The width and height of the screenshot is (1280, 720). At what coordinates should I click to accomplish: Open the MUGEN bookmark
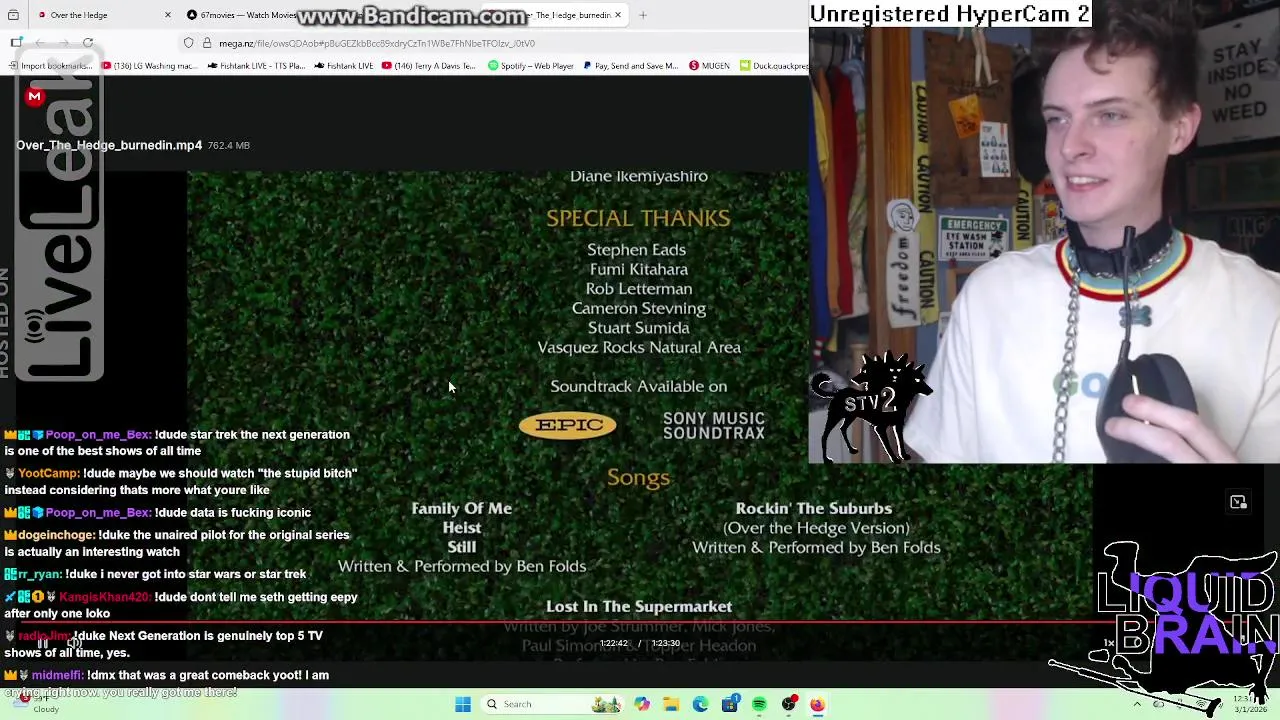709,66
